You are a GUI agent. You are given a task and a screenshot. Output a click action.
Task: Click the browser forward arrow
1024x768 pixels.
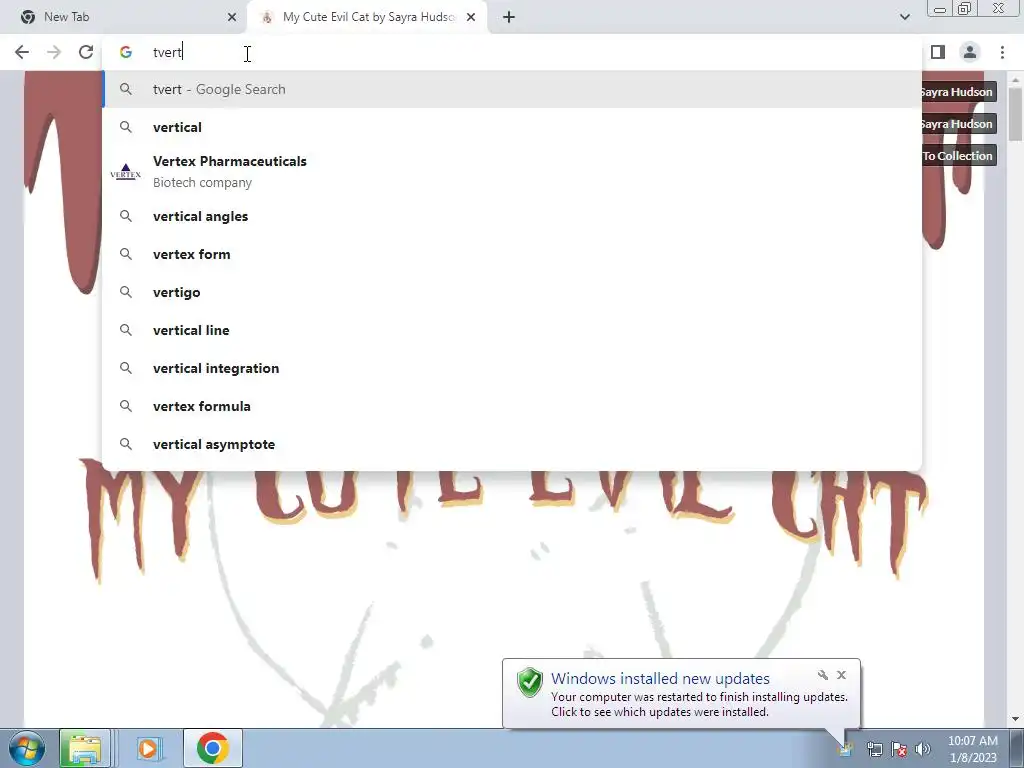pos(54,52)
